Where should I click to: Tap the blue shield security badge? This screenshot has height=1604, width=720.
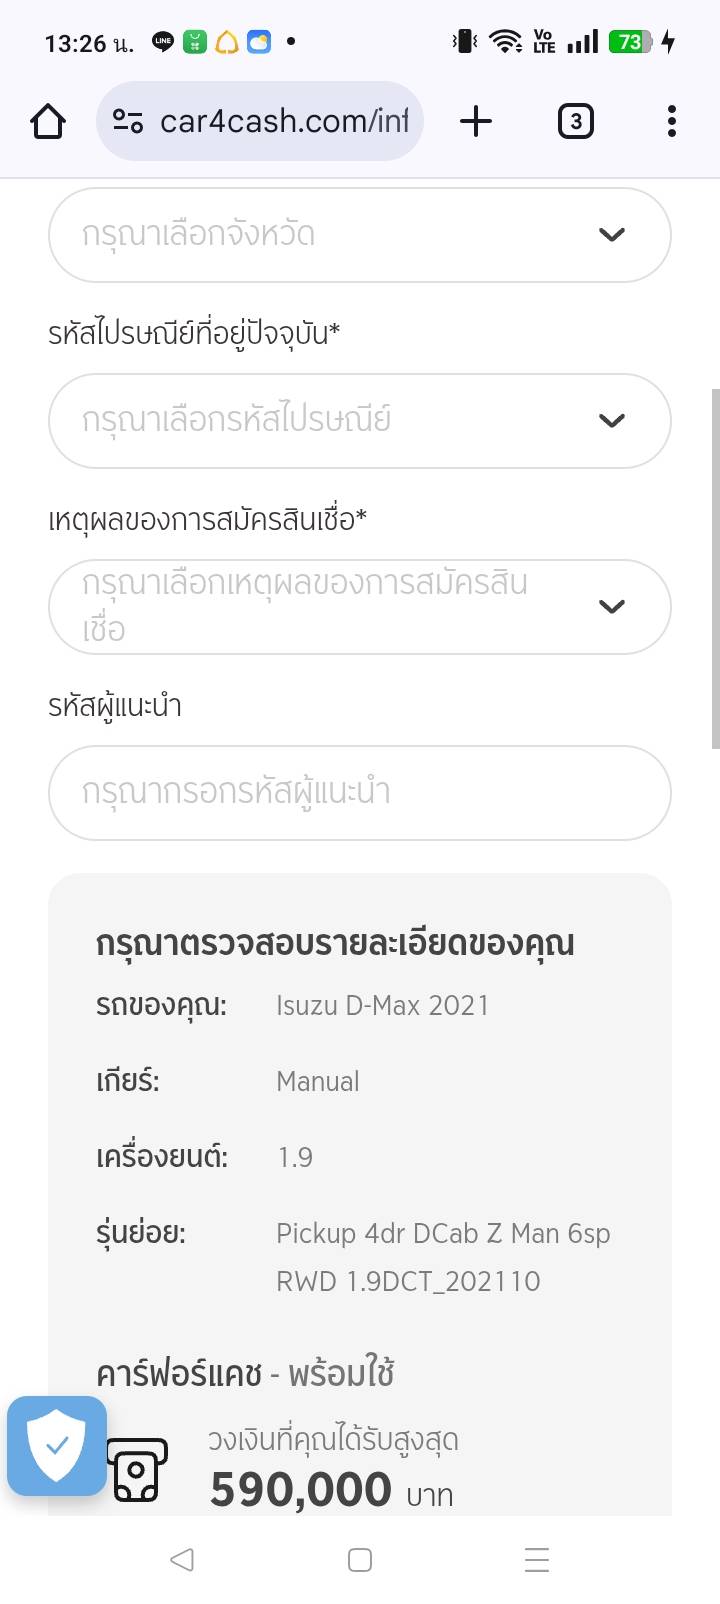click(x=57, y=1445)
